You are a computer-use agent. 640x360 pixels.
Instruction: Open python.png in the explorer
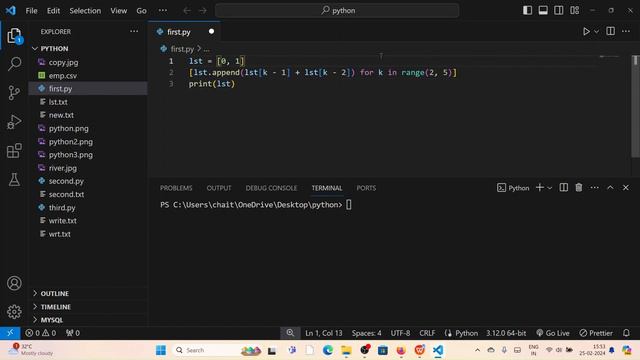(88, 128)
